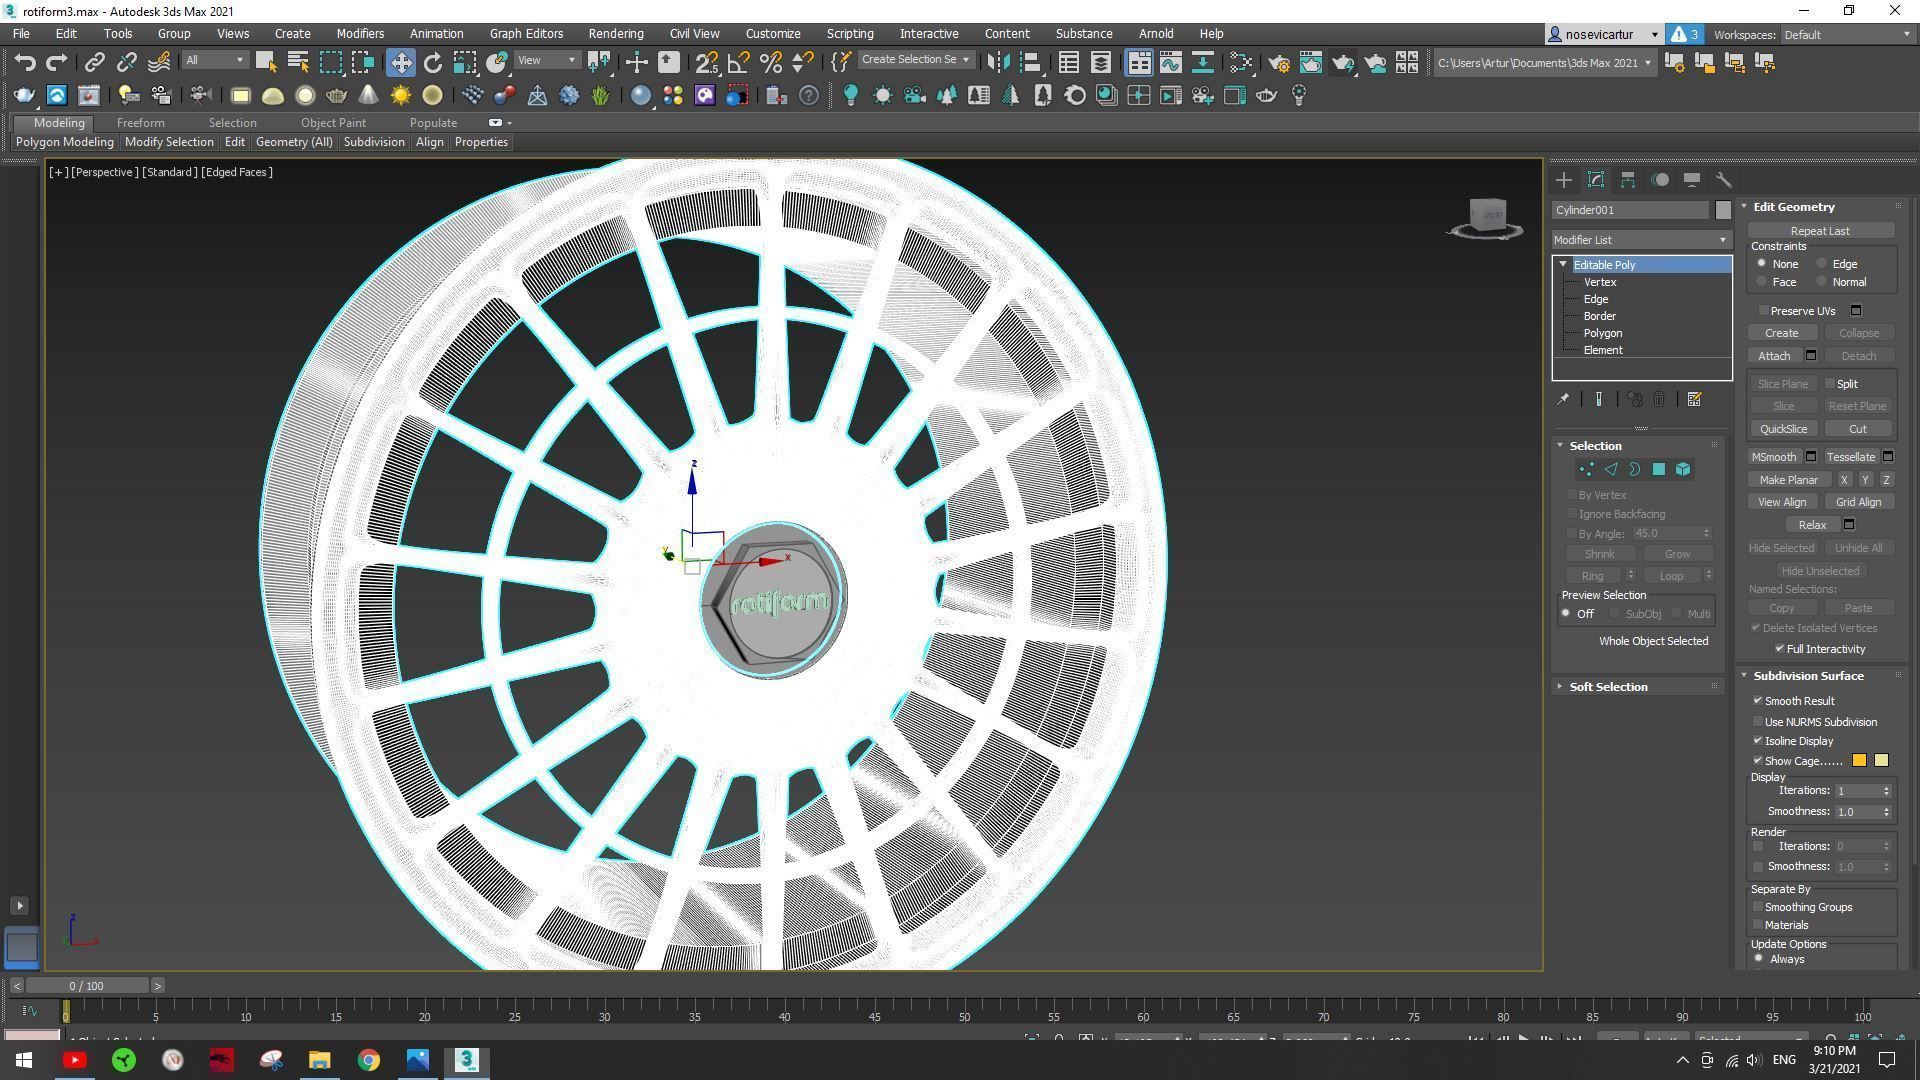Click the teapot primitive icon in second toolbar
This screenshot has height=1080, width=1920.
click(337, 95)
